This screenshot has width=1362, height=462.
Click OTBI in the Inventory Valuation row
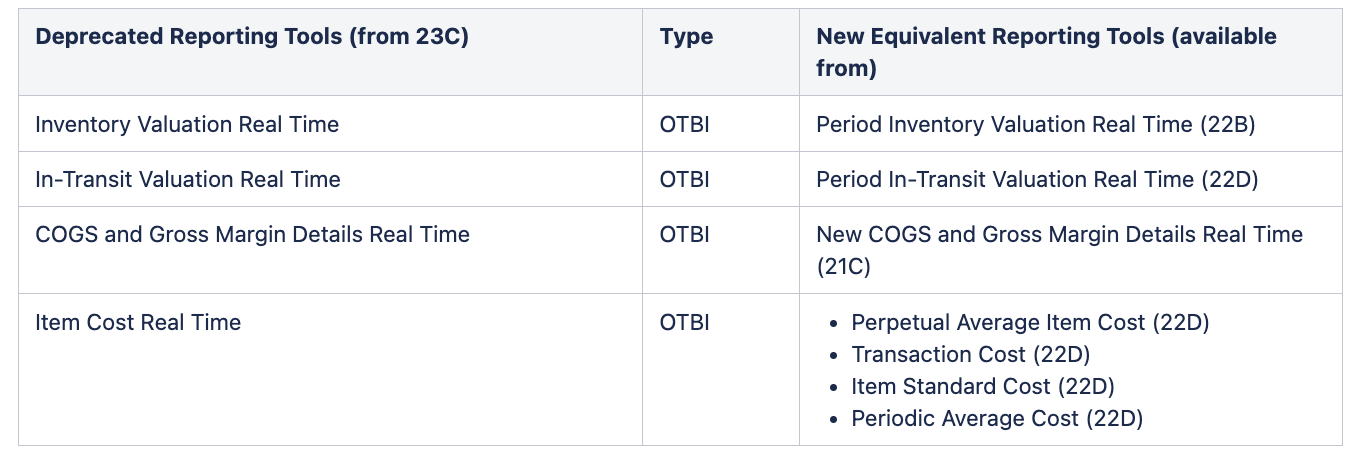coord(685,124)
